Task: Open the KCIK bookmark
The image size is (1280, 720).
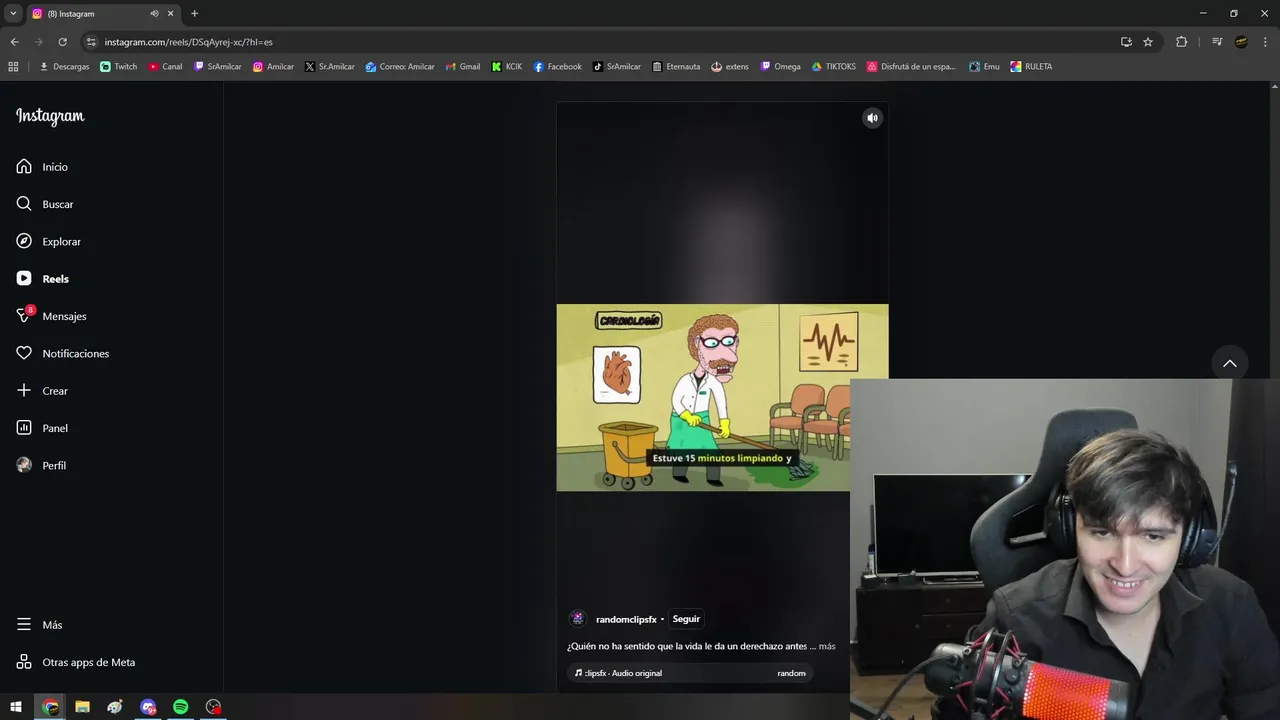Action: click(507, 67)
